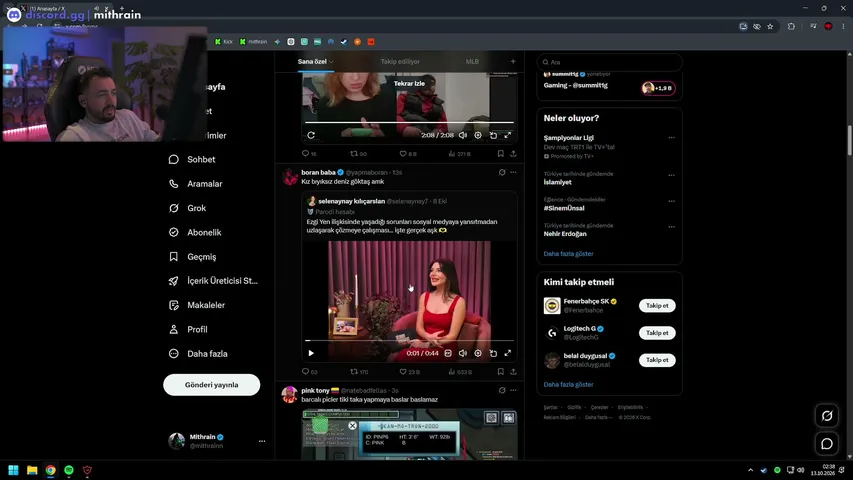Open floating Grok button at bottom right
Screen dimensions: 853x480
827,416
